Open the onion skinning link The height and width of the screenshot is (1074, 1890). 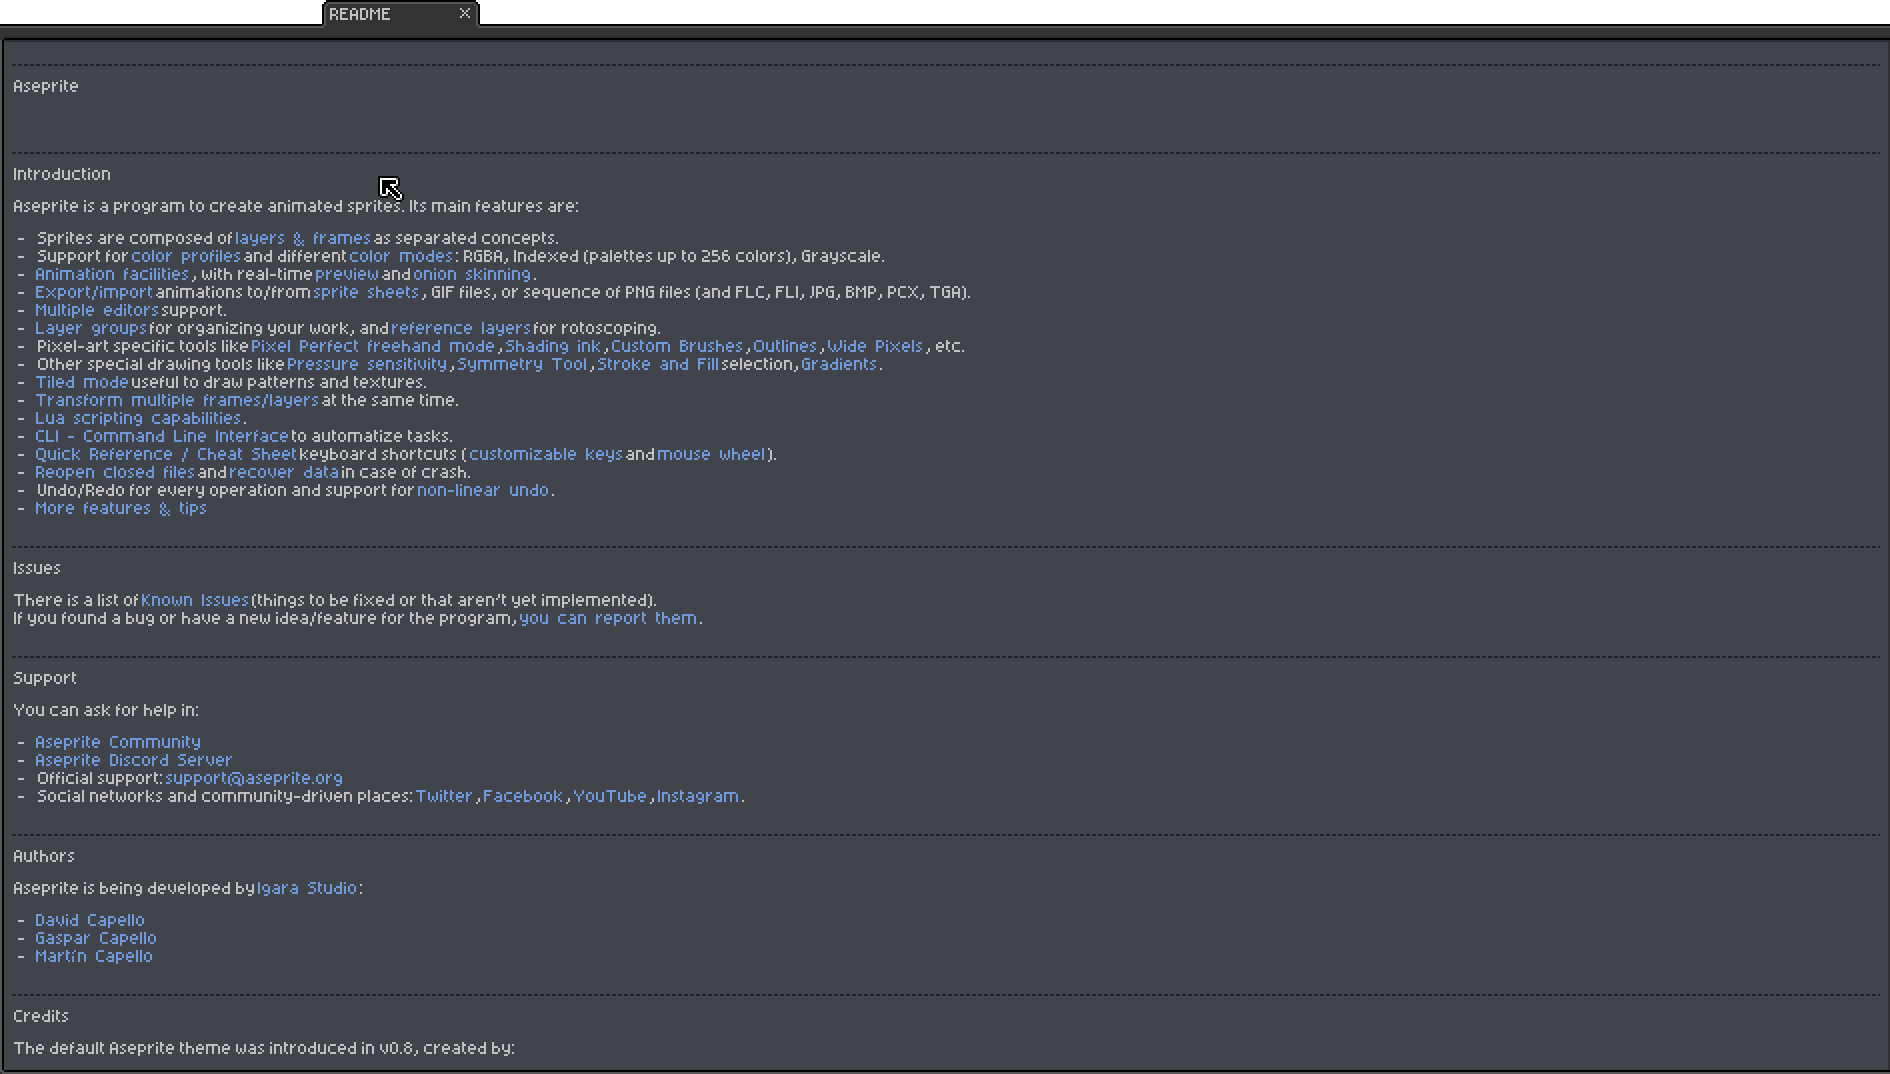[472, 274]
